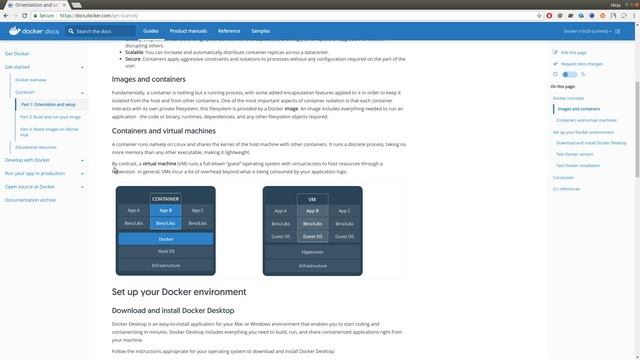
Task: Open the Product manuals tab
Action: click(188, 31)
